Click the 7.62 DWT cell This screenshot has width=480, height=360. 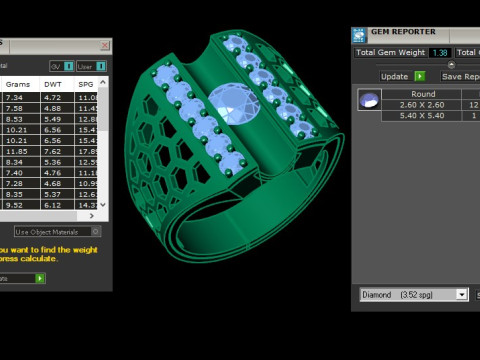[x=57, y=151]
